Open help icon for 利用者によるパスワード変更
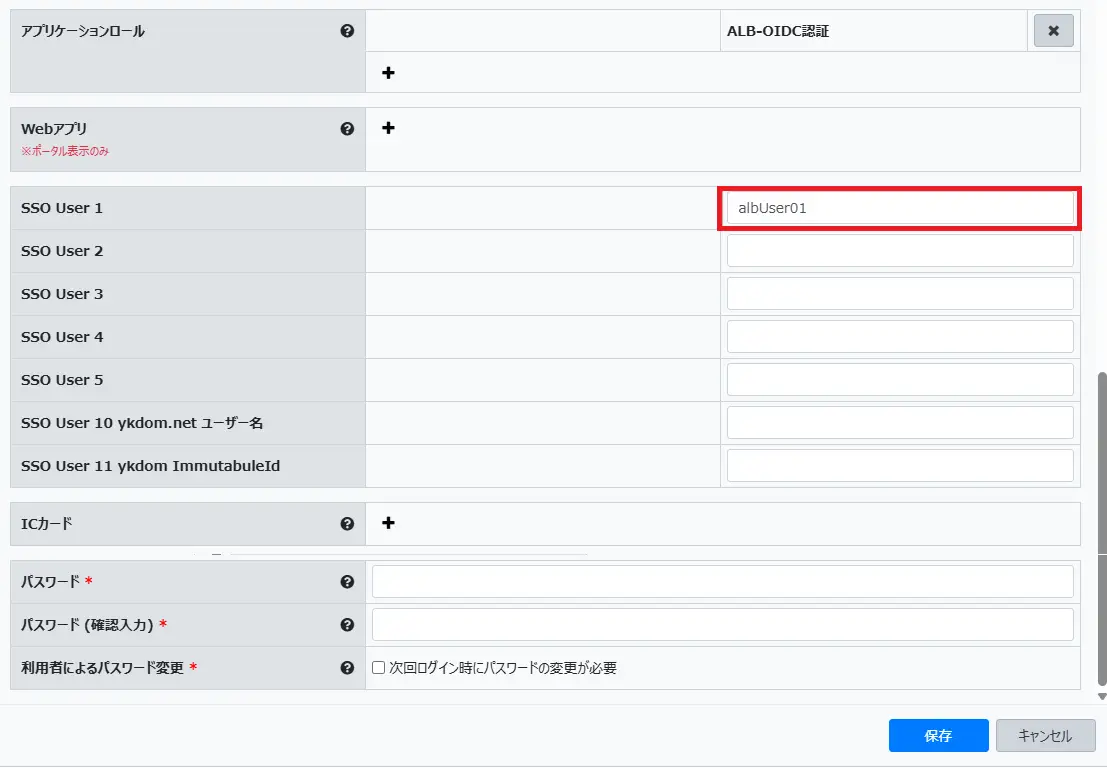This screenshot has height=768, width=1107. [347, 668]
